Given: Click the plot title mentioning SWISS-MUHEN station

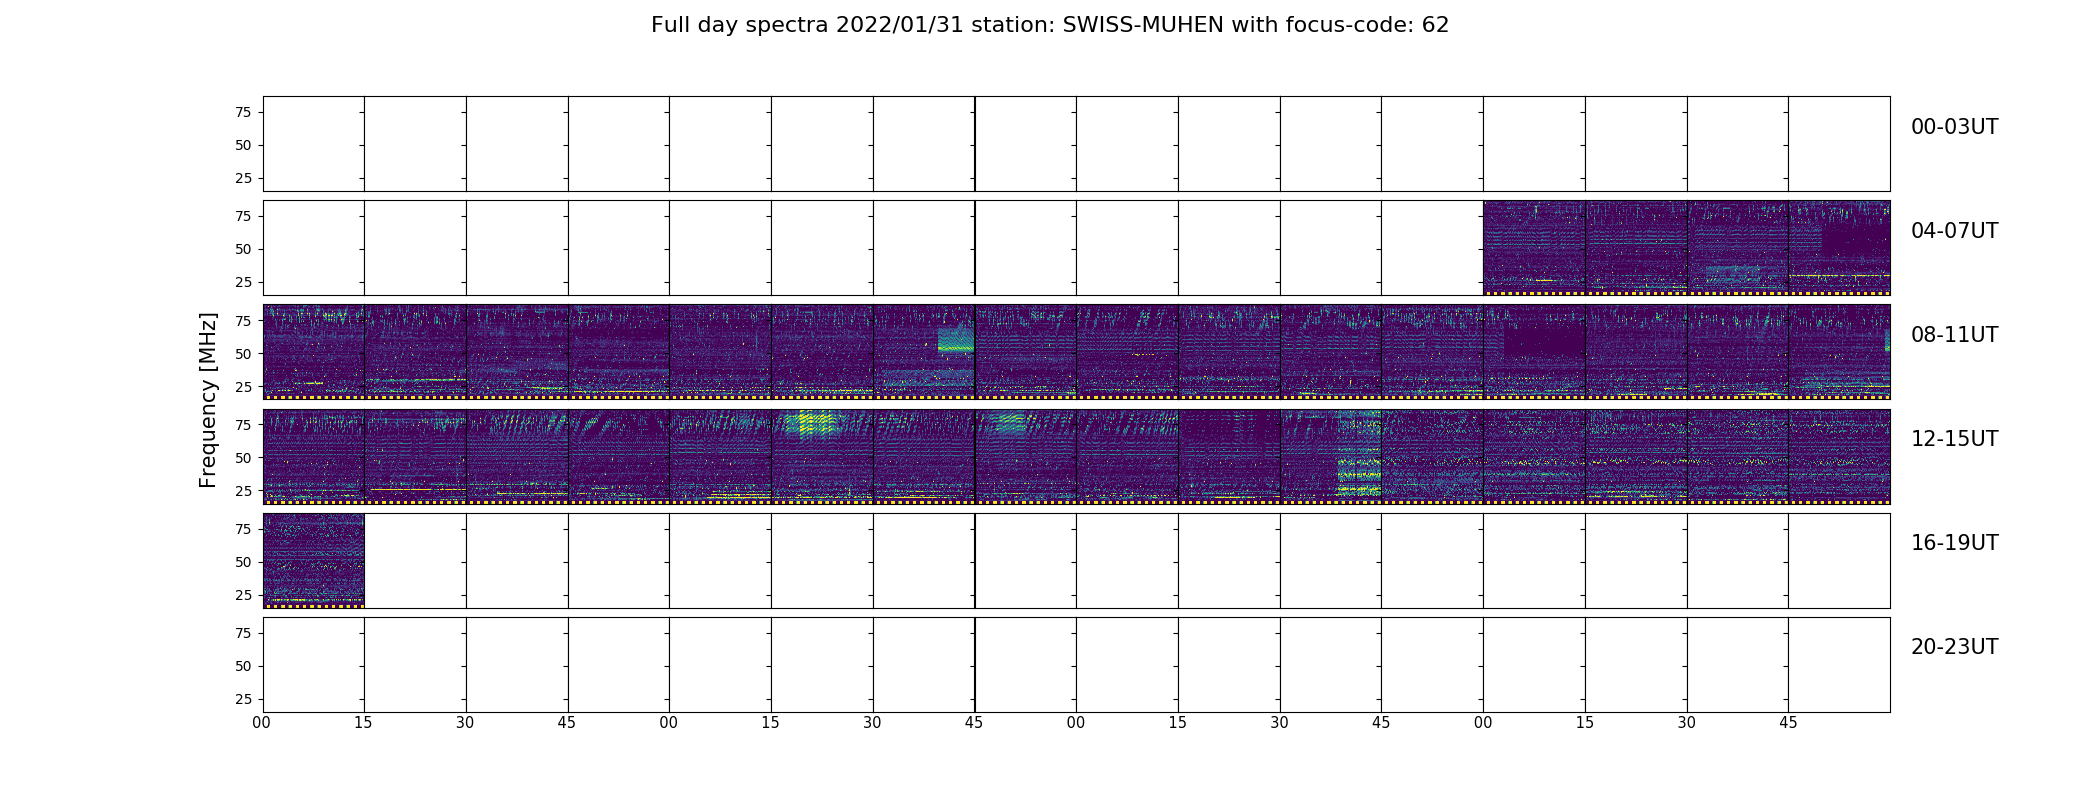Looking at the screenshot, I should click(x=1050, y=25).
